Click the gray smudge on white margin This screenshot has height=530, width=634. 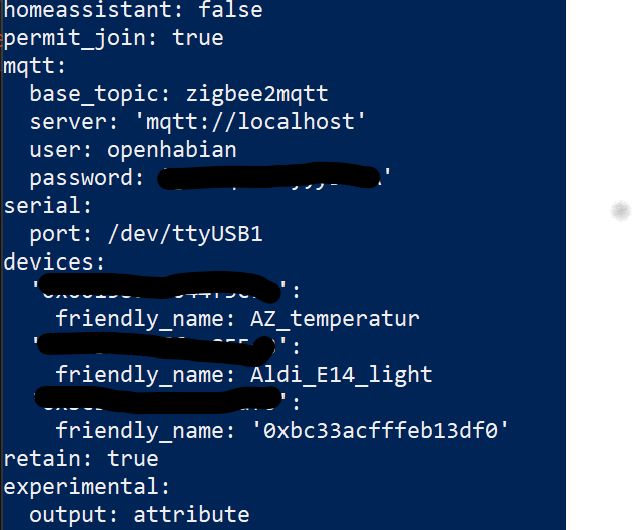(621, 211)
